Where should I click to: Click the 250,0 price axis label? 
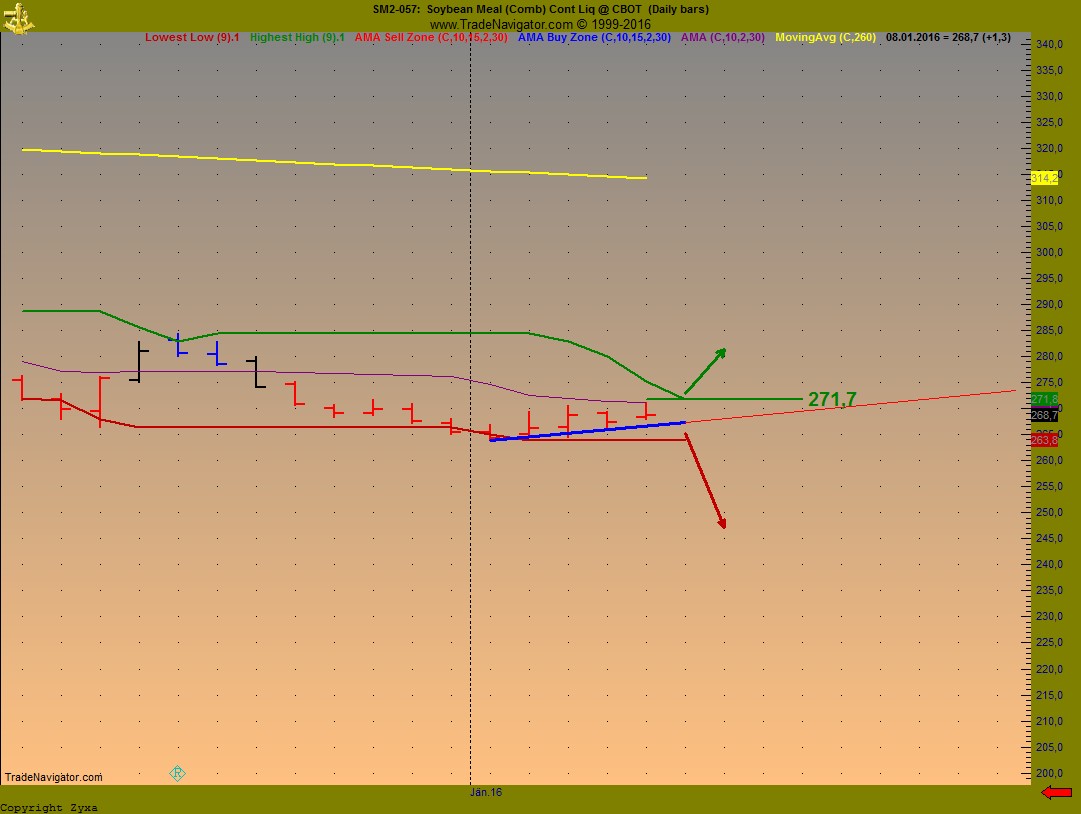tap(1049, 512)
